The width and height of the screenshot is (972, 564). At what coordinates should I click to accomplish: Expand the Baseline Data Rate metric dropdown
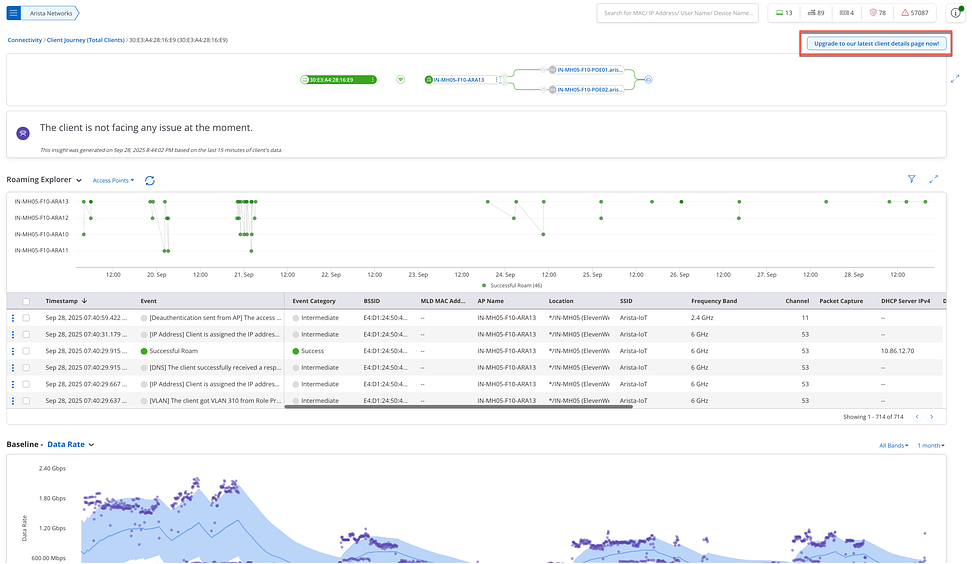point(71,444)
